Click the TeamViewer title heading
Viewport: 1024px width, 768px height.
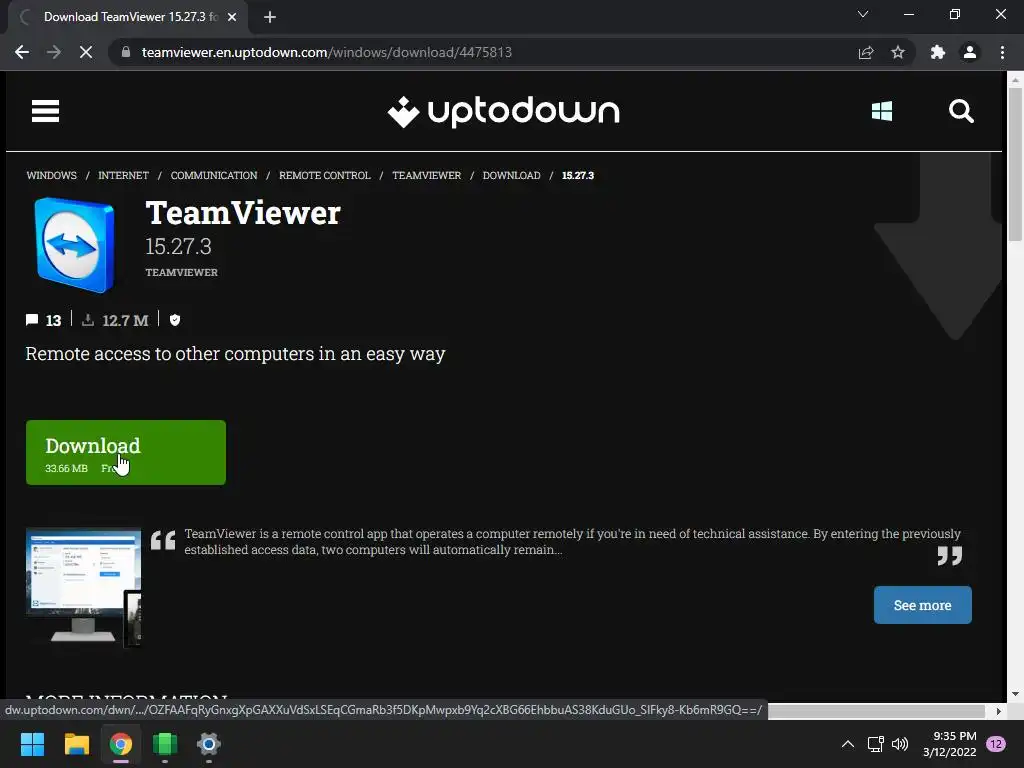tap(243, 213)
